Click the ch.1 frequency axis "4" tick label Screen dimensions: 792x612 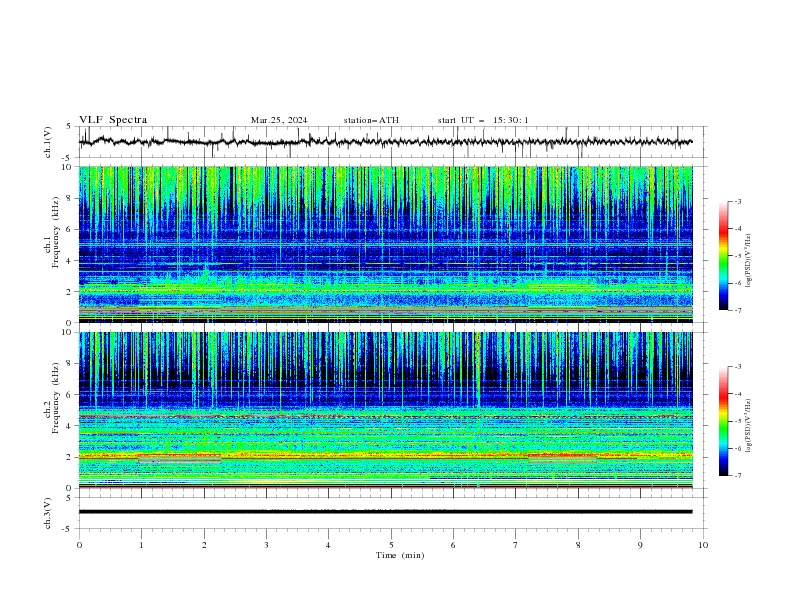click(x=71, y=261)
